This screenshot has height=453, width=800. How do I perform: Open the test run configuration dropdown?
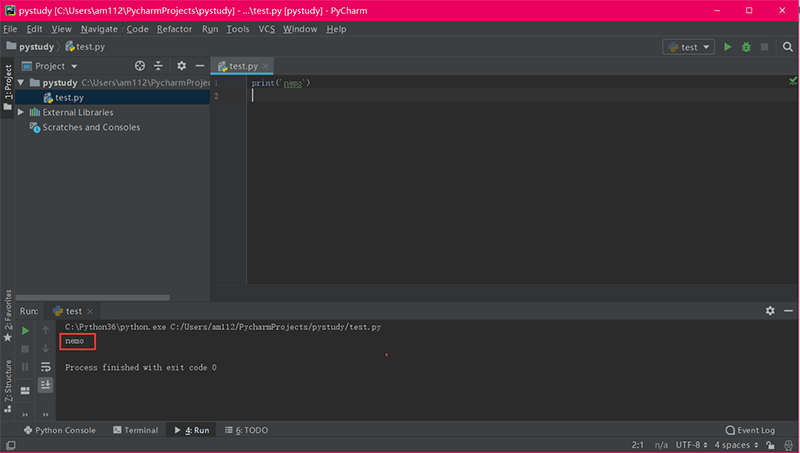688,47
